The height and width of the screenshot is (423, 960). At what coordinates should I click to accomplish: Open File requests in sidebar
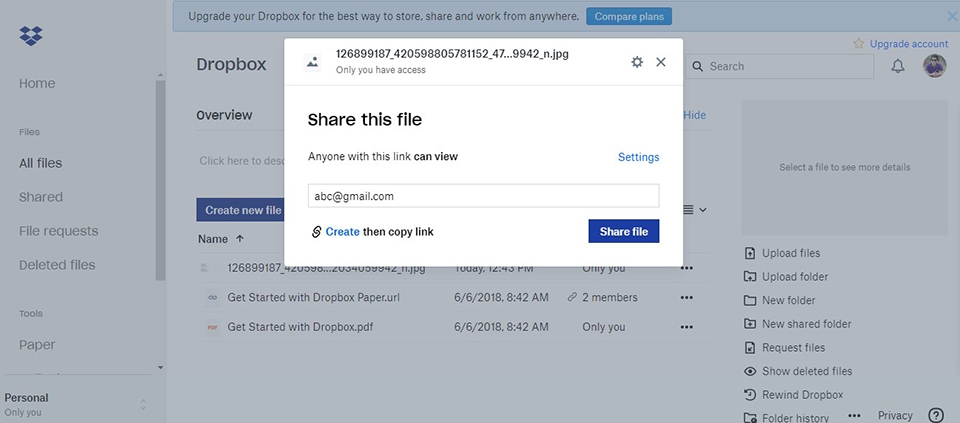point(59,231)
